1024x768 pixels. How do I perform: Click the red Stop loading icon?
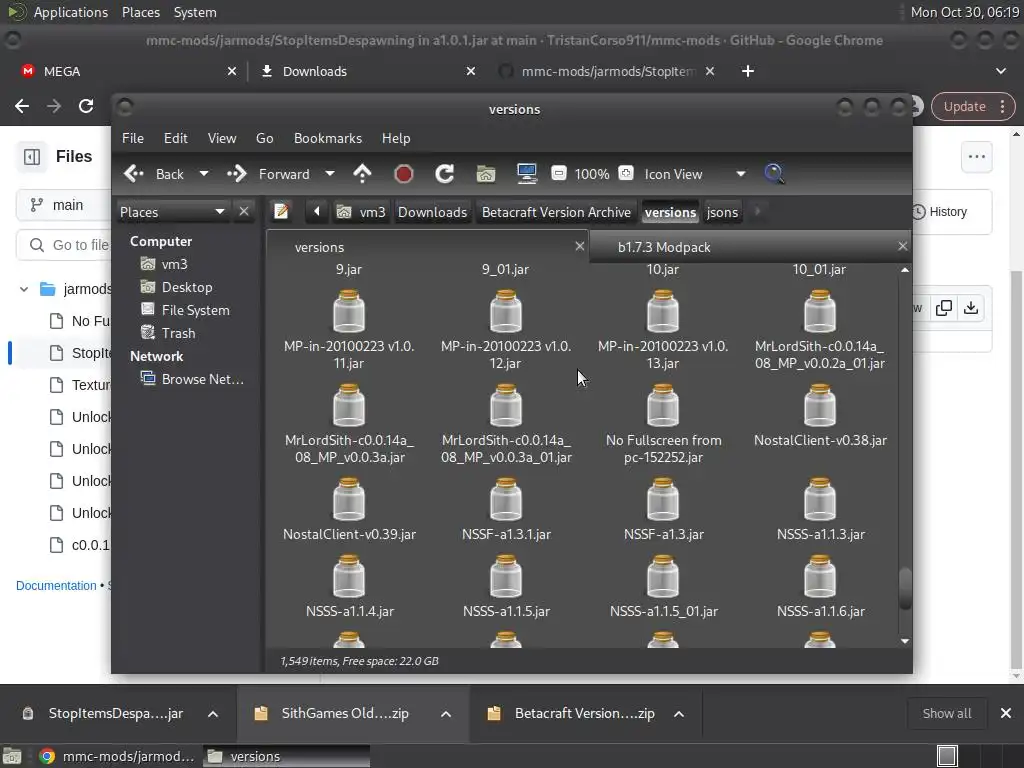tap(404, 174)
